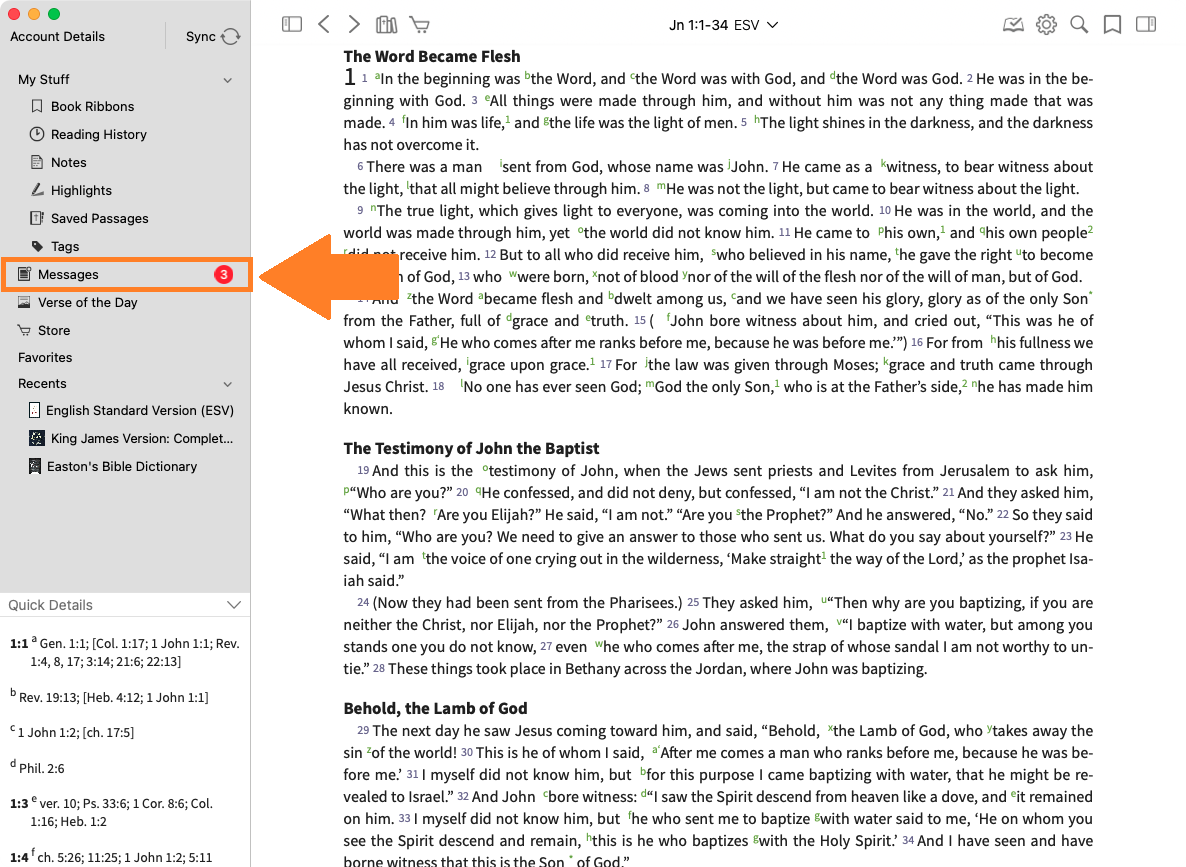This screenshot has height=867, width=1186.
Task: Open the store cart icon in toolbar
Action: 419,25
